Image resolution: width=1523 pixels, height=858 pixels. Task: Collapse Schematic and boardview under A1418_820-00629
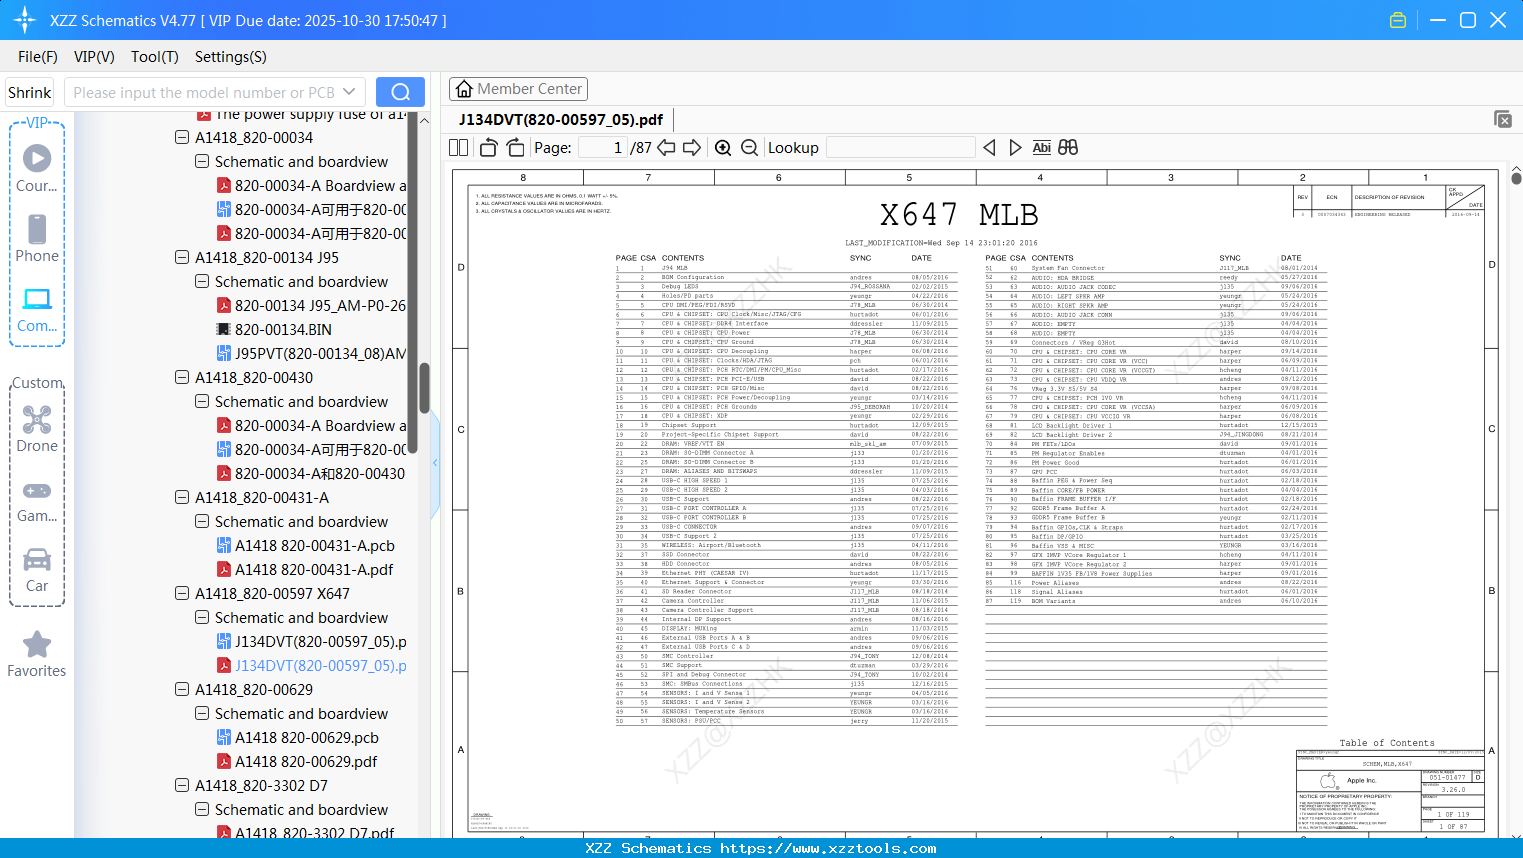pos(202,713)
